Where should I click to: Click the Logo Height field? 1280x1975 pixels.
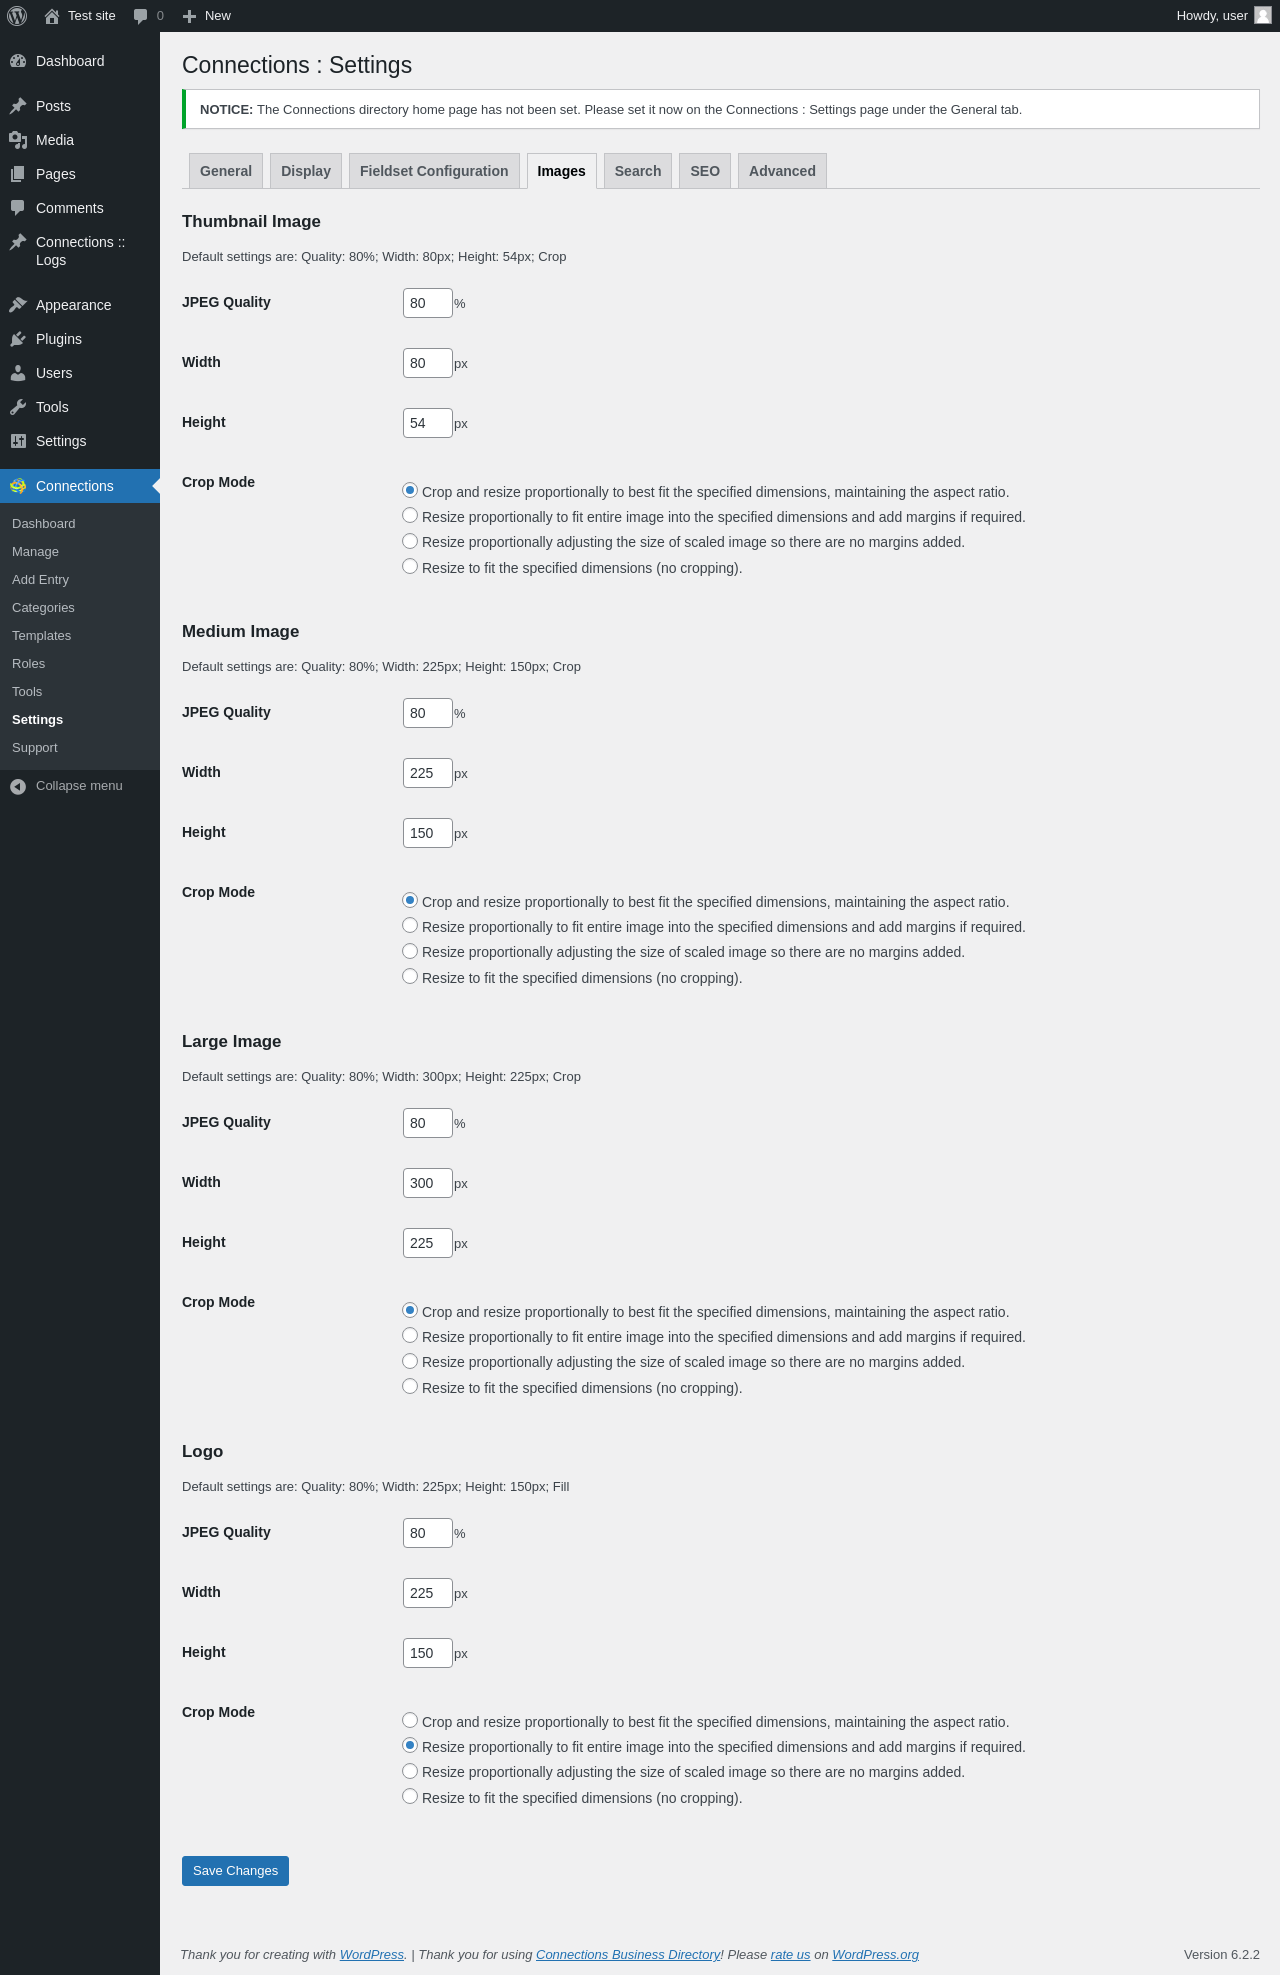point(428,1653)
